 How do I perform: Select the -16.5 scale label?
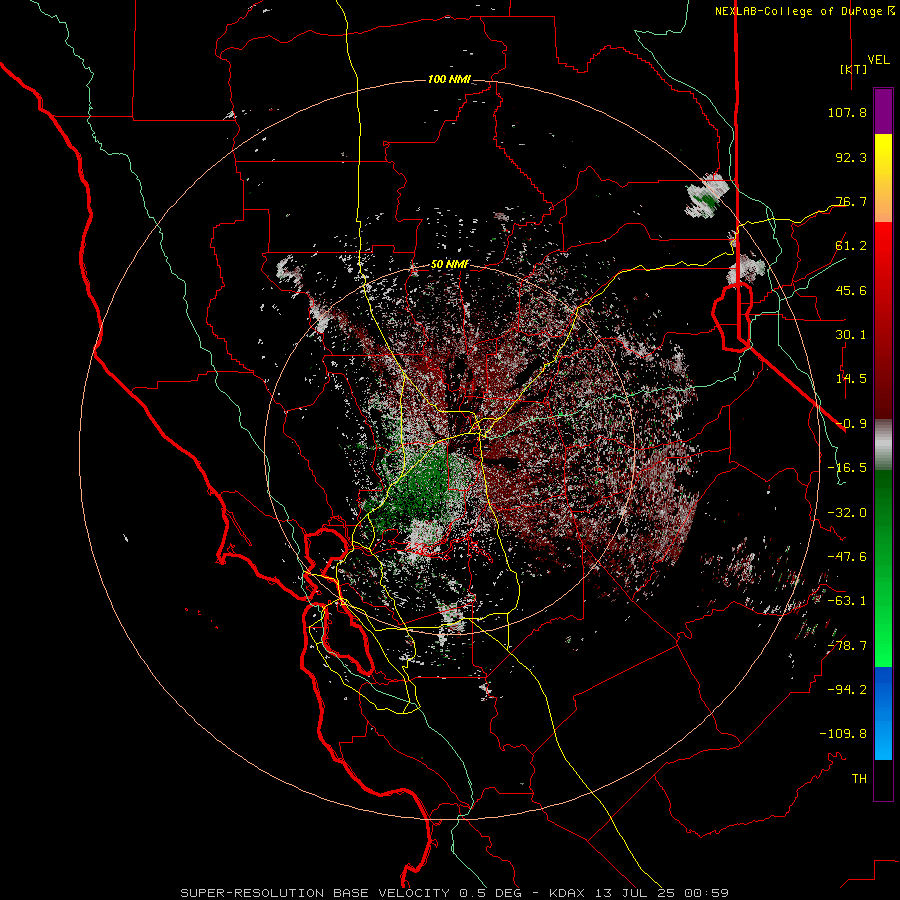tap(847, 468)
